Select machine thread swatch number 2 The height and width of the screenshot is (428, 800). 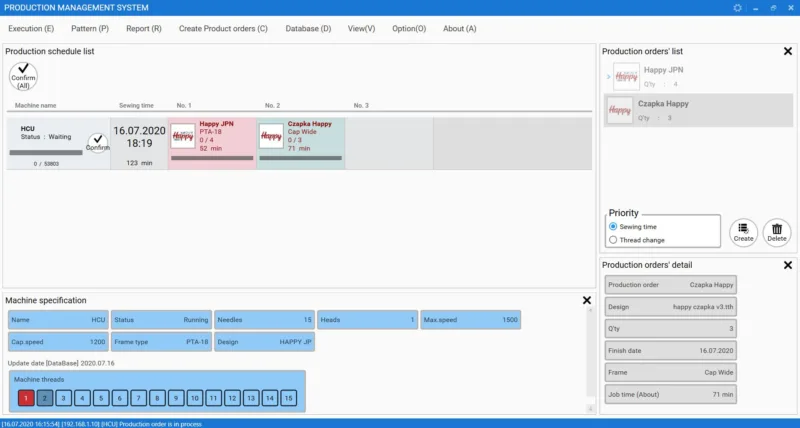click(45, 398)
